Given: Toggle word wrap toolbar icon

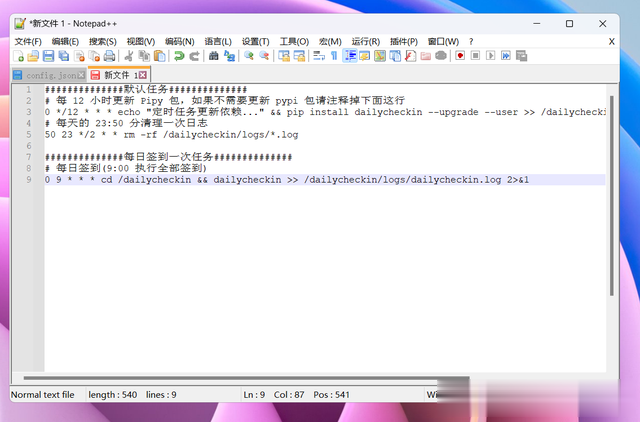Looking at the screenshot, I should click(x=319, y=56).
